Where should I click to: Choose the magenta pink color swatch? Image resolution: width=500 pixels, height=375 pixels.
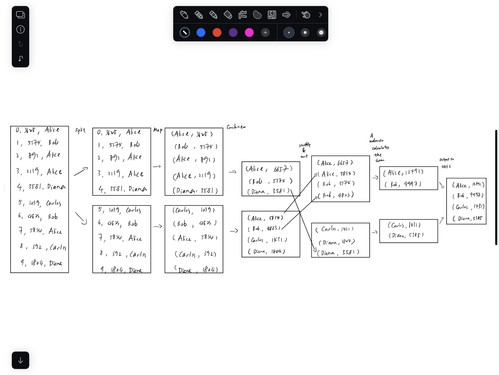[249, 32]
